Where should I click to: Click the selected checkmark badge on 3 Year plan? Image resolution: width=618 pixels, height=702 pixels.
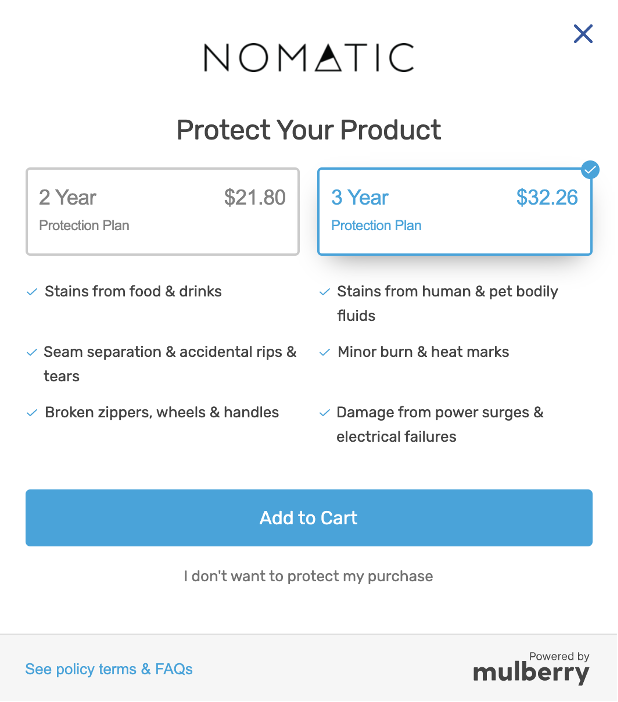590,170
